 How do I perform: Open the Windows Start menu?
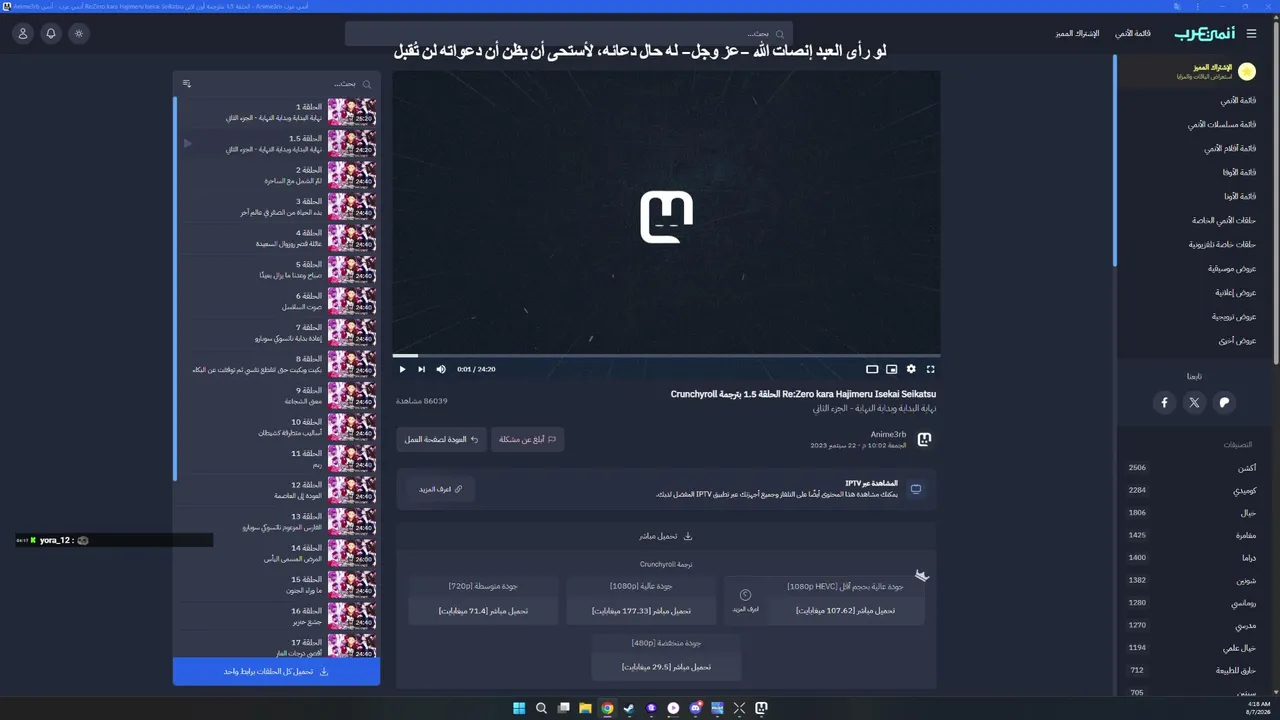tap(519, 708)
